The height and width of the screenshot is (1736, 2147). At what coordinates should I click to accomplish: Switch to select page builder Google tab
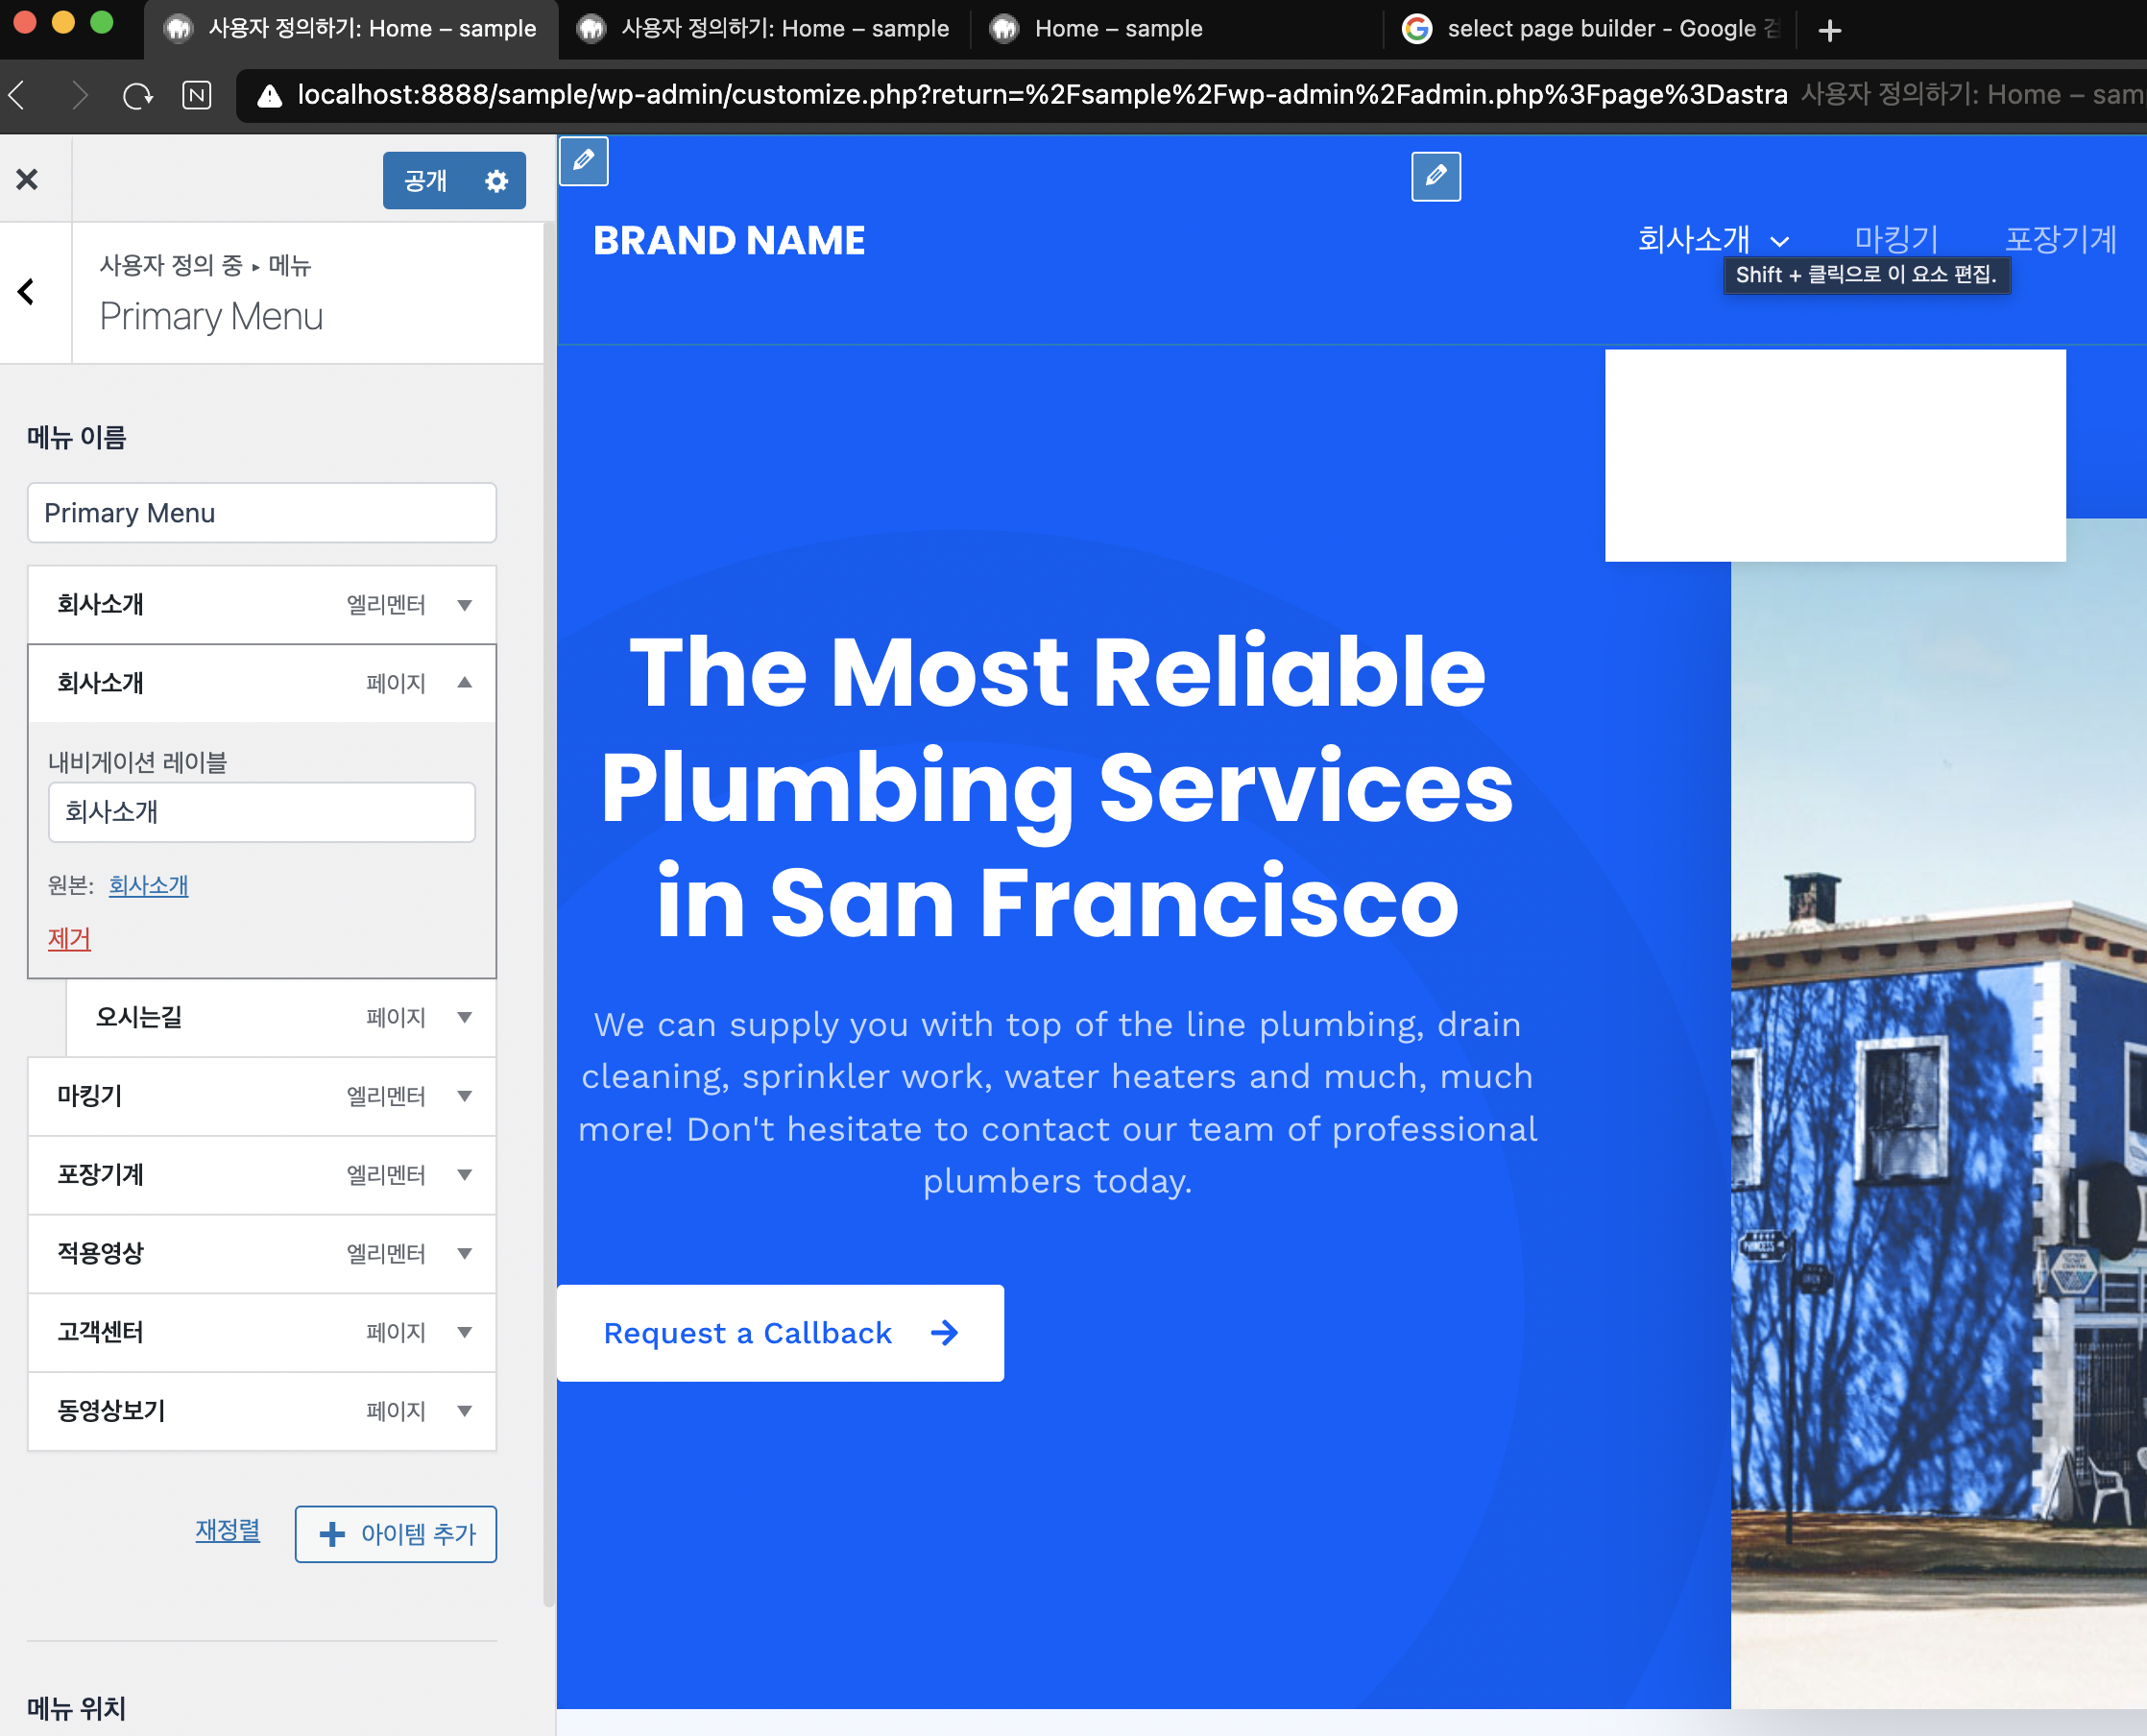click(1590, 29)
